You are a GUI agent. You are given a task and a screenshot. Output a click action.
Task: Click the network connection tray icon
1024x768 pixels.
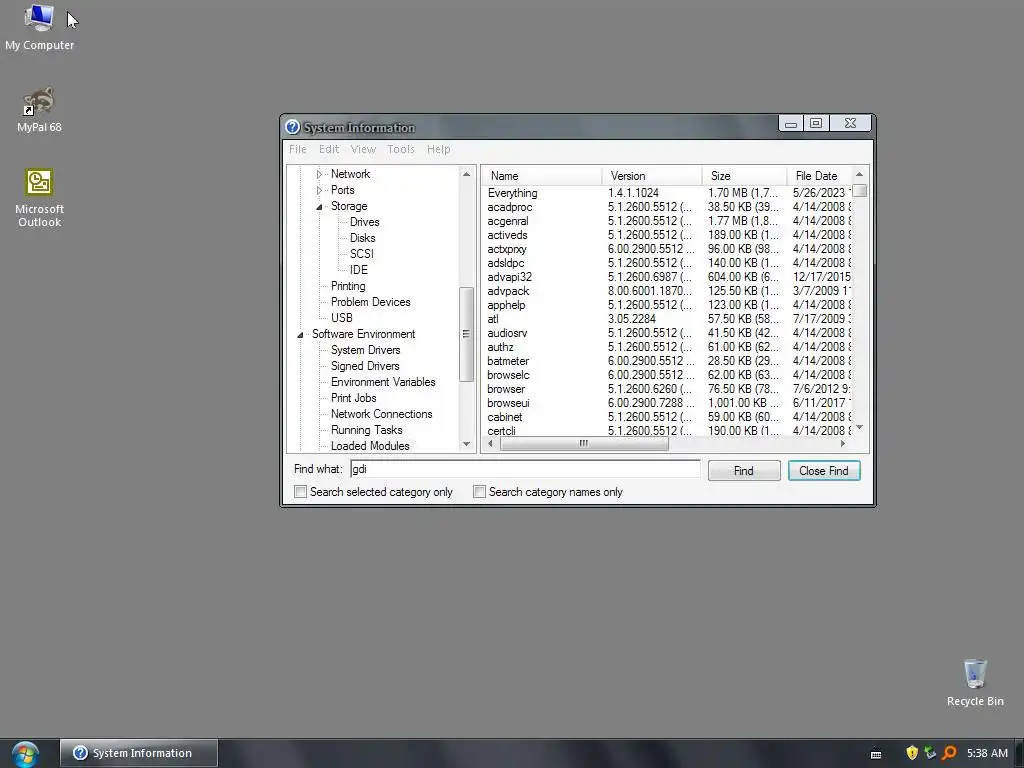930,753
